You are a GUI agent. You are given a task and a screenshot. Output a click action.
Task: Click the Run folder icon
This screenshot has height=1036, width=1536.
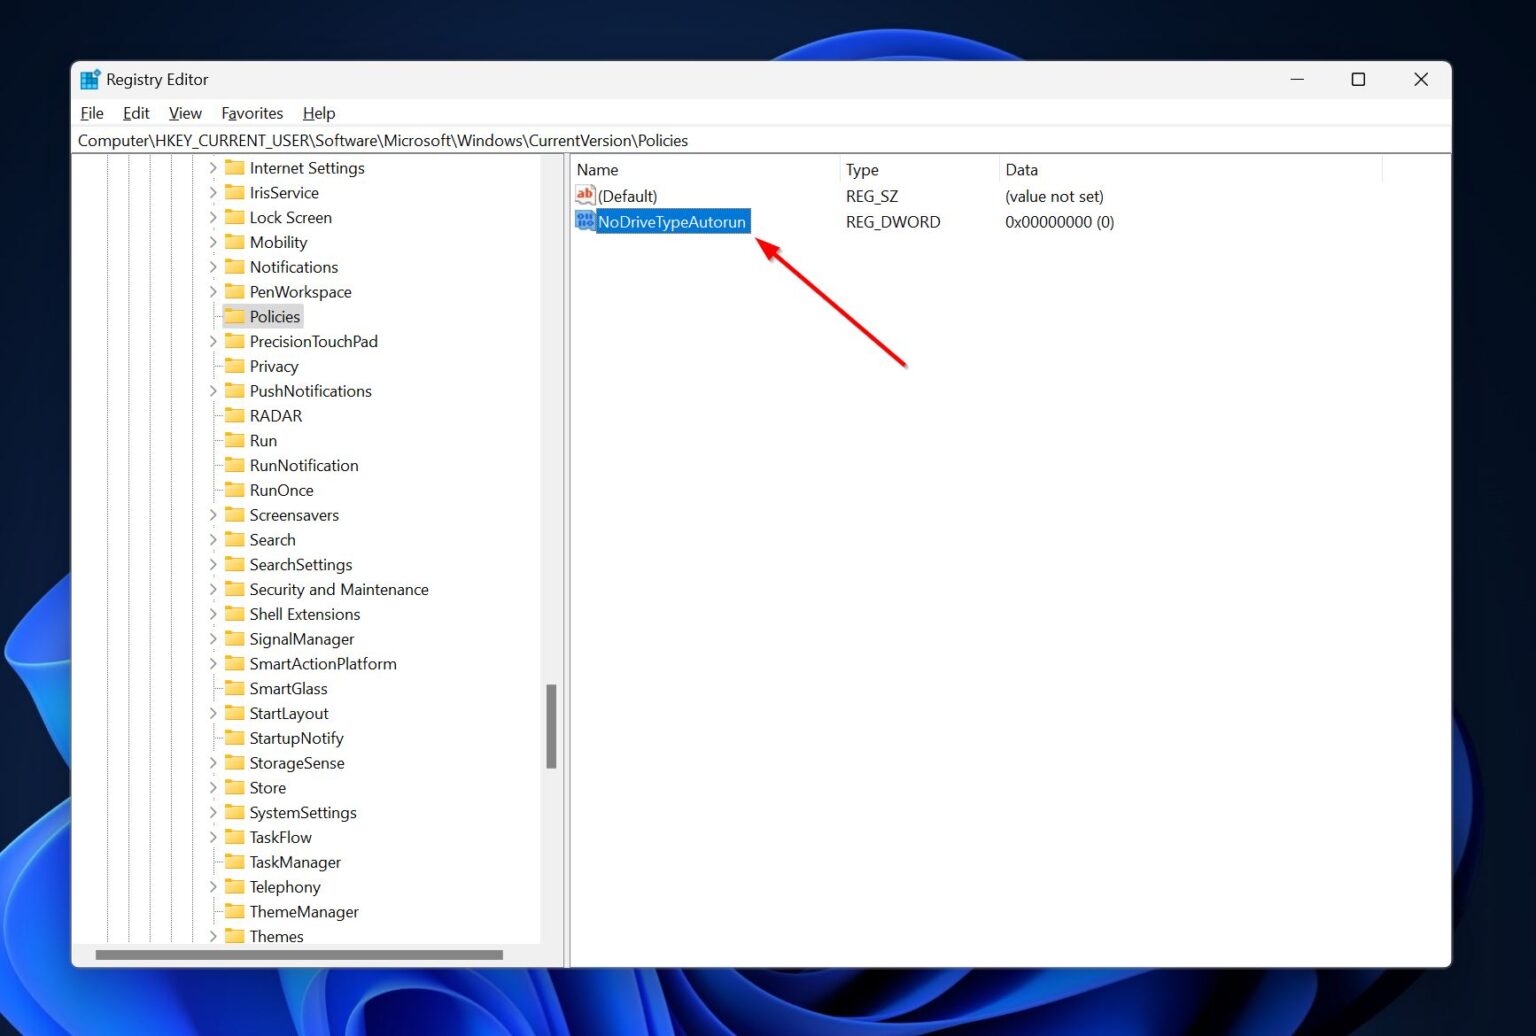[235, 440]
